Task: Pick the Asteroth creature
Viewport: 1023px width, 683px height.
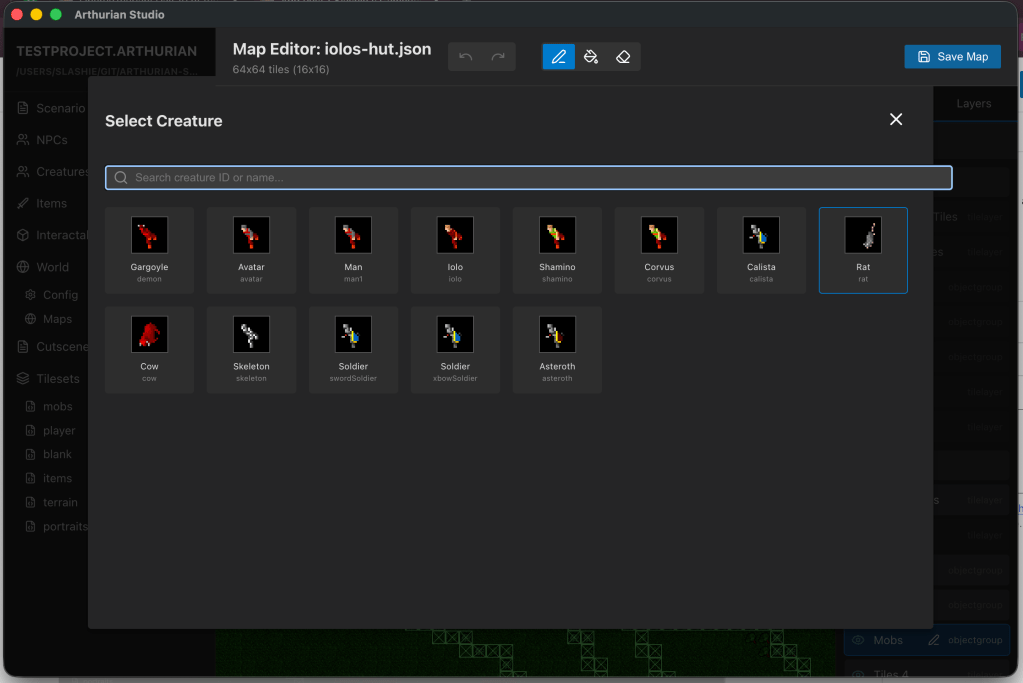Action: [x=557, y=350]
